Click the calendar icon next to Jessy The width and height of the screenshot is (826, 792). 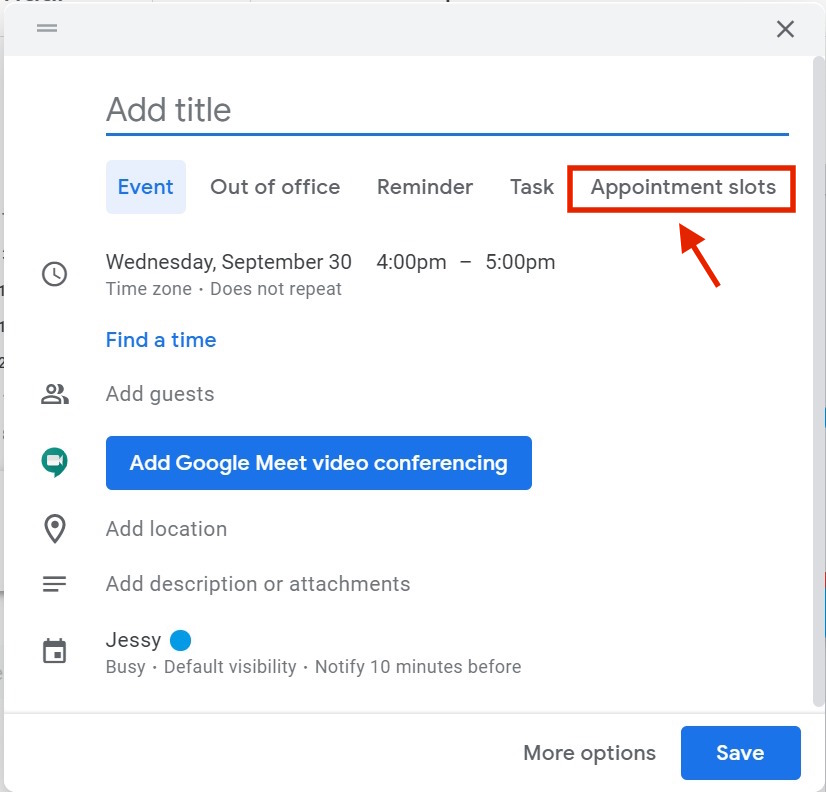pos(54,651)
